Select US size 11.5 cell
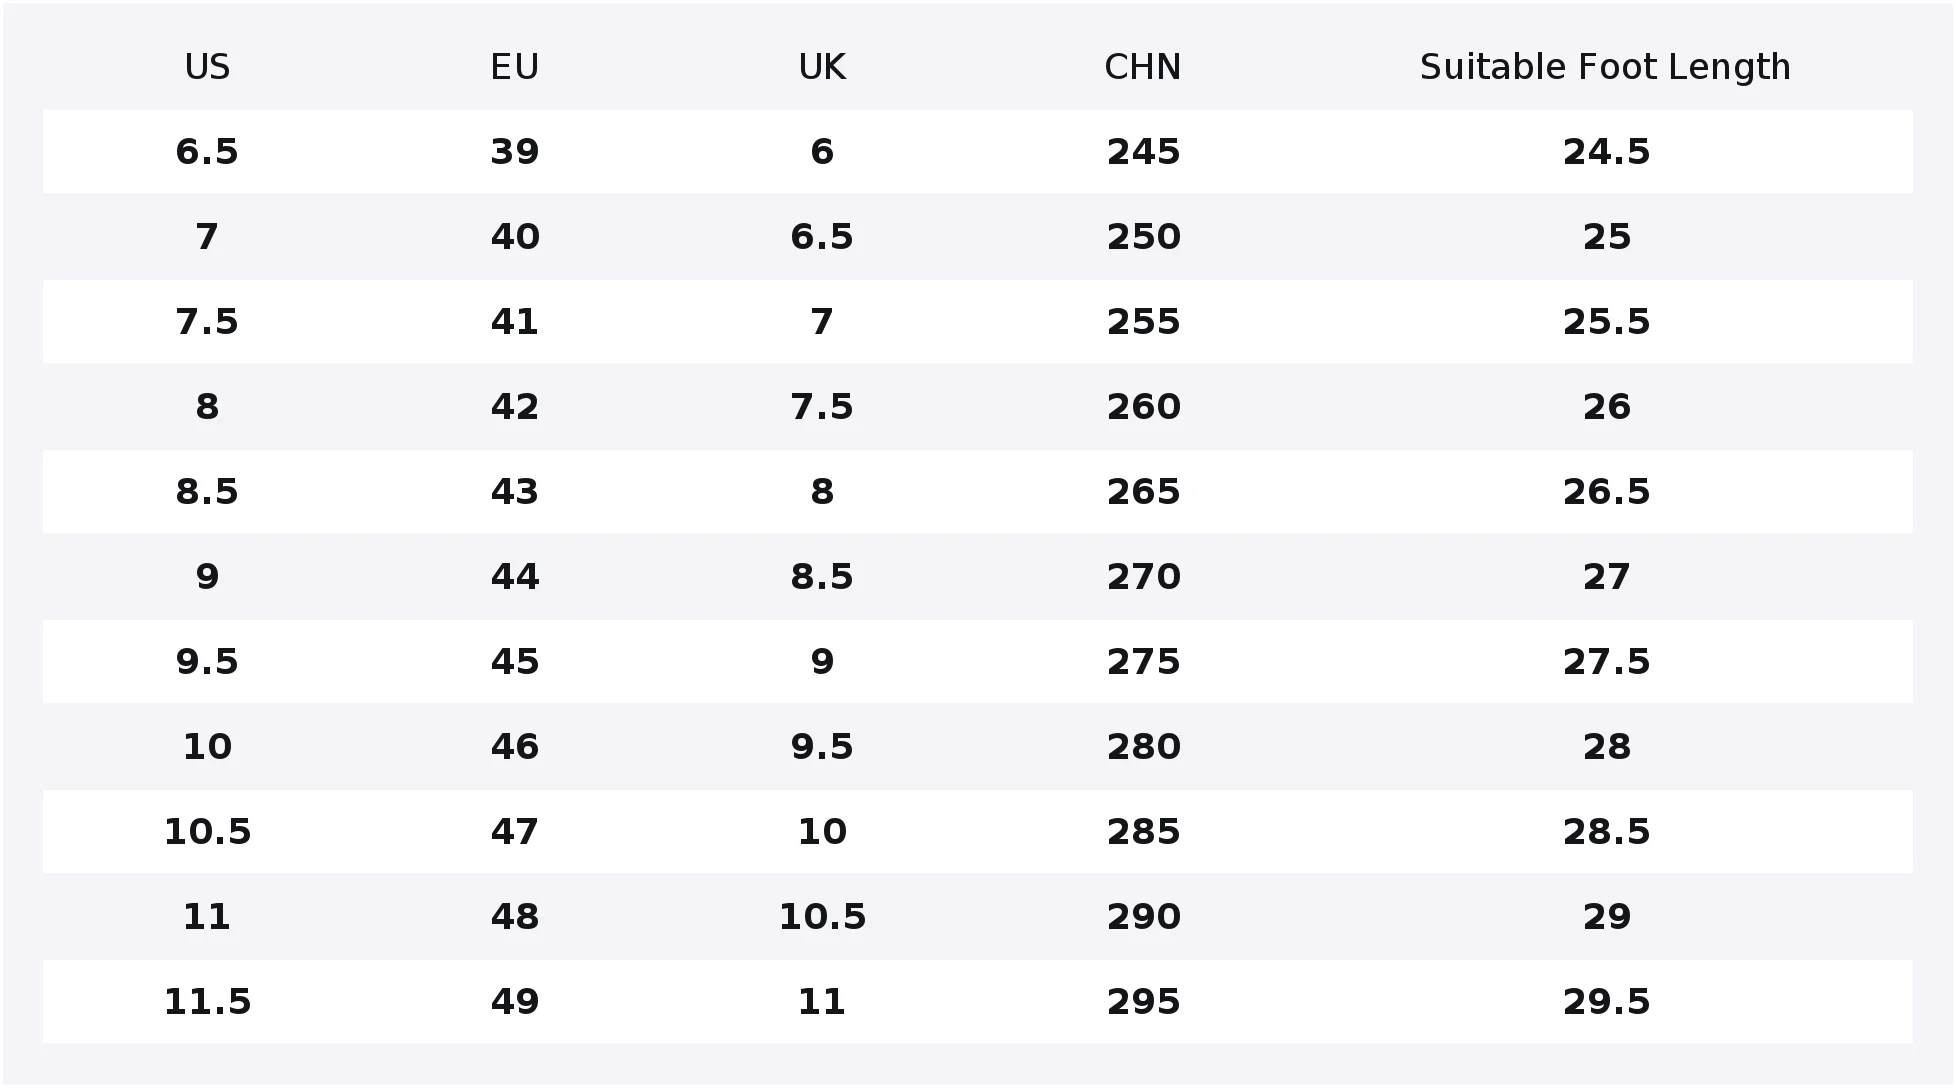 click(207, 1002)
